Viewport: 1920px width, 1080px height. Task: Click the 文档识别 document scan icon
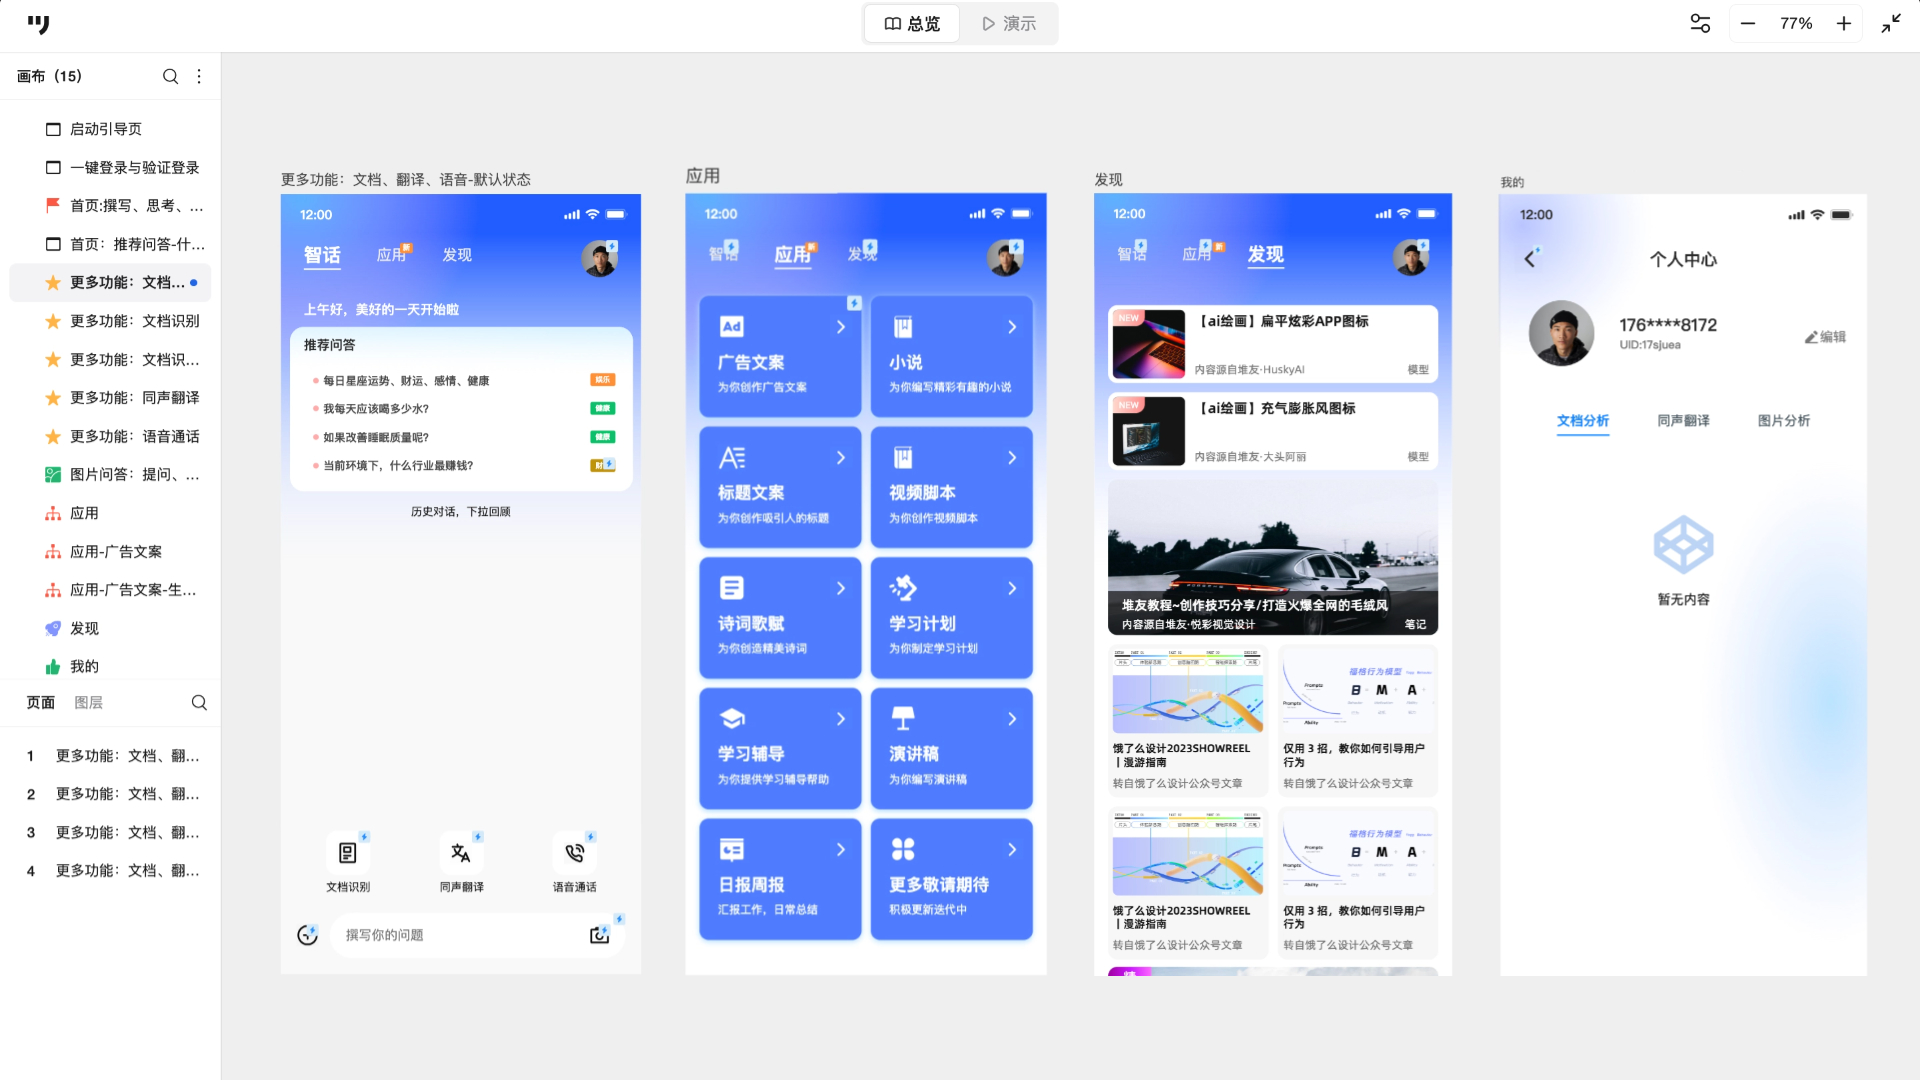(348, 853)
